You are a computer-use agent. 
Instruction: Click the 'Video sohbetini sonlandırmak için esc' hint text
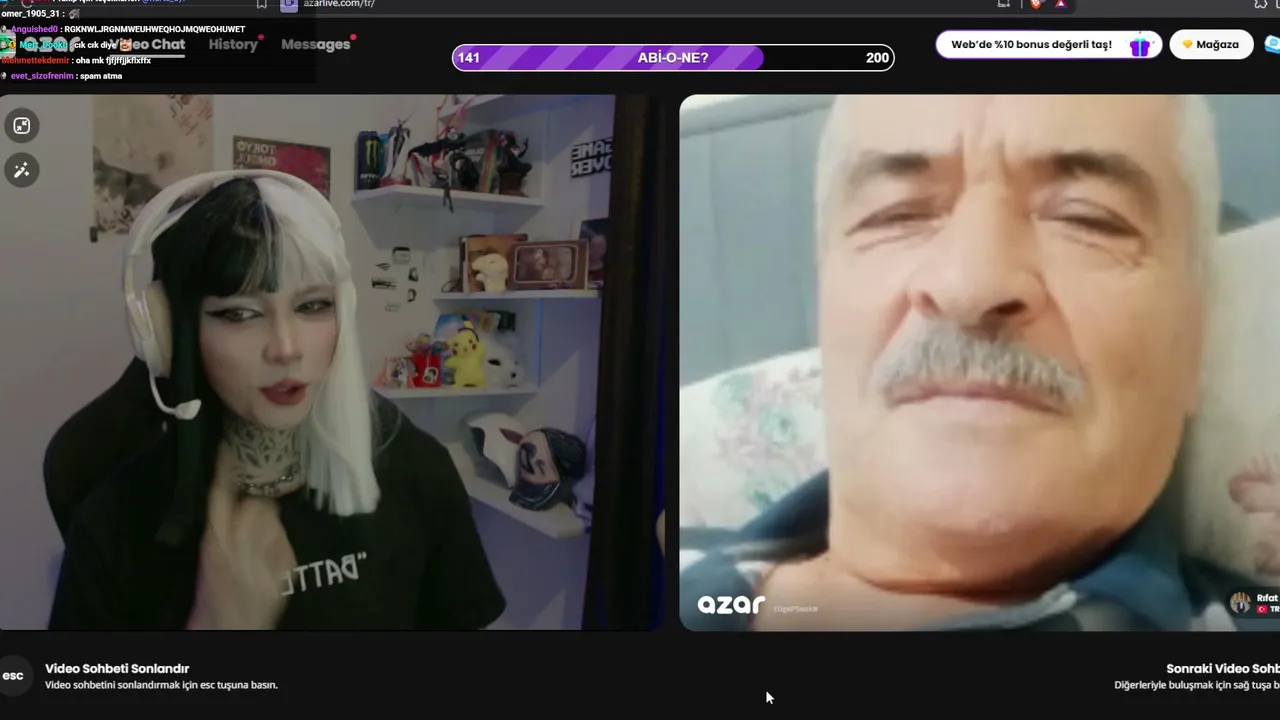(x=161, y=685)
